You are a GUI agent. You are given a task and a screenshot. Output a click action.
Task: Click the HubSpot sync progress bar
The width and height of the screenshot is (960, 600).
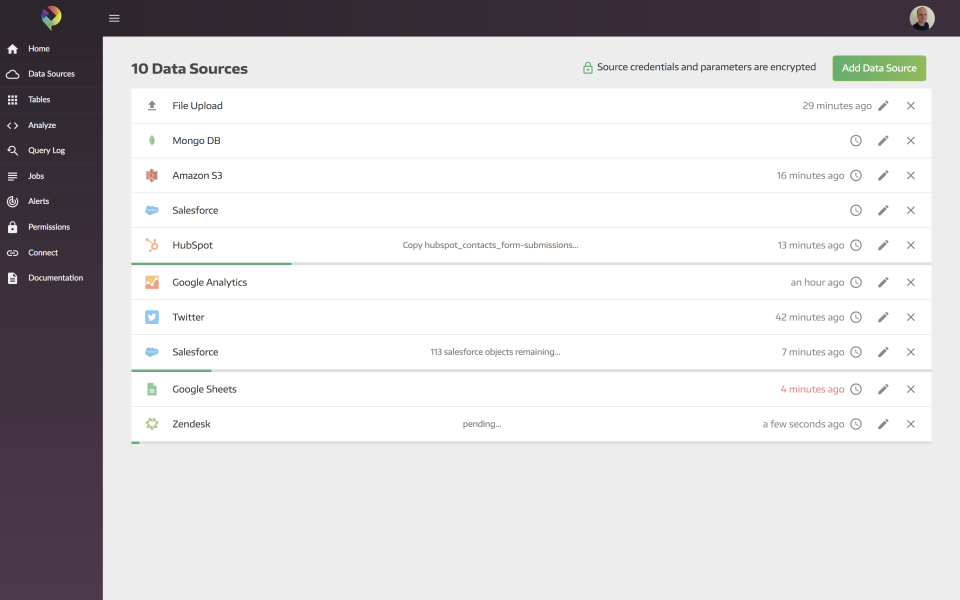click(211, 264)
